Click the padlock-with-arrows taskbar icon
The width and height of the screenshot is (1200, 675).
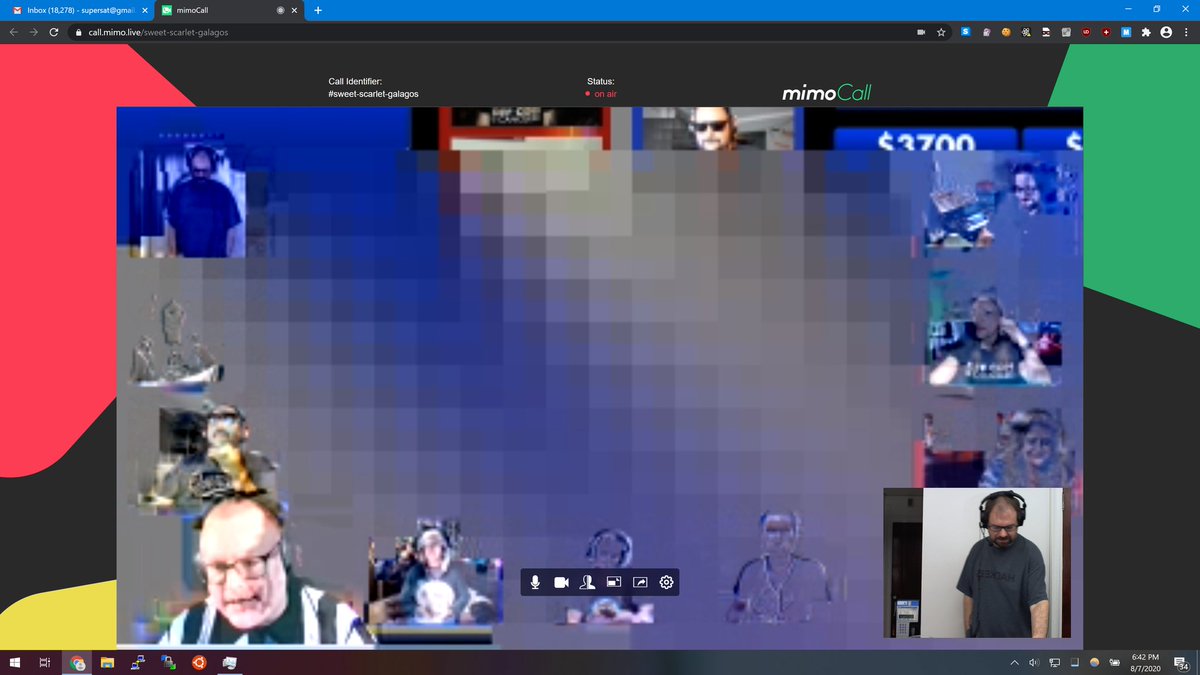pos(168,662)
